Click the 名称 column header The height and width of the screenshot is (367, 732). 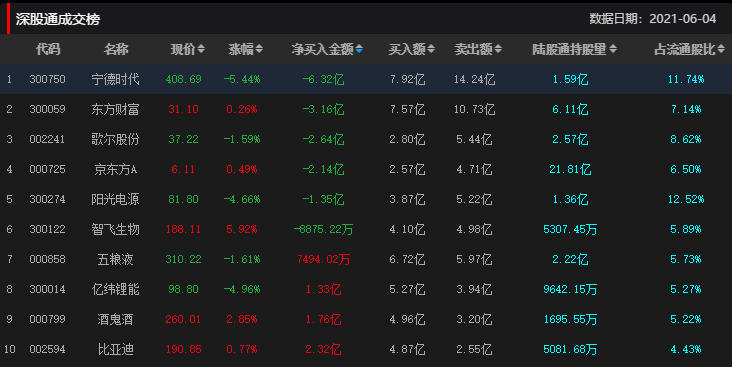pos(115,49)
